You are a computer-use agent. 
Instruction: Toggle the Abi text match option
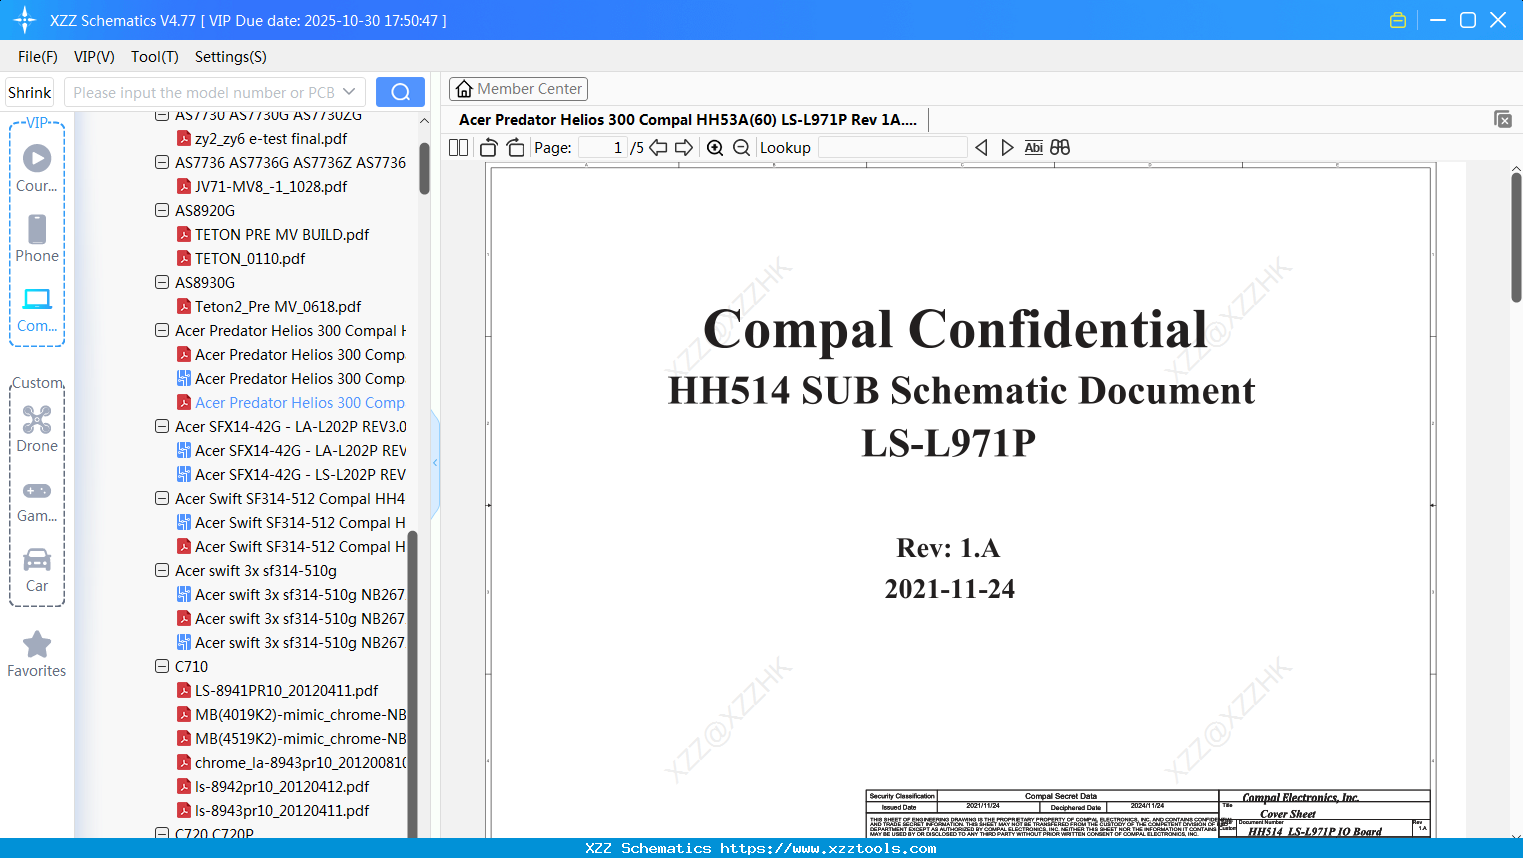[x=1034, y=148]
